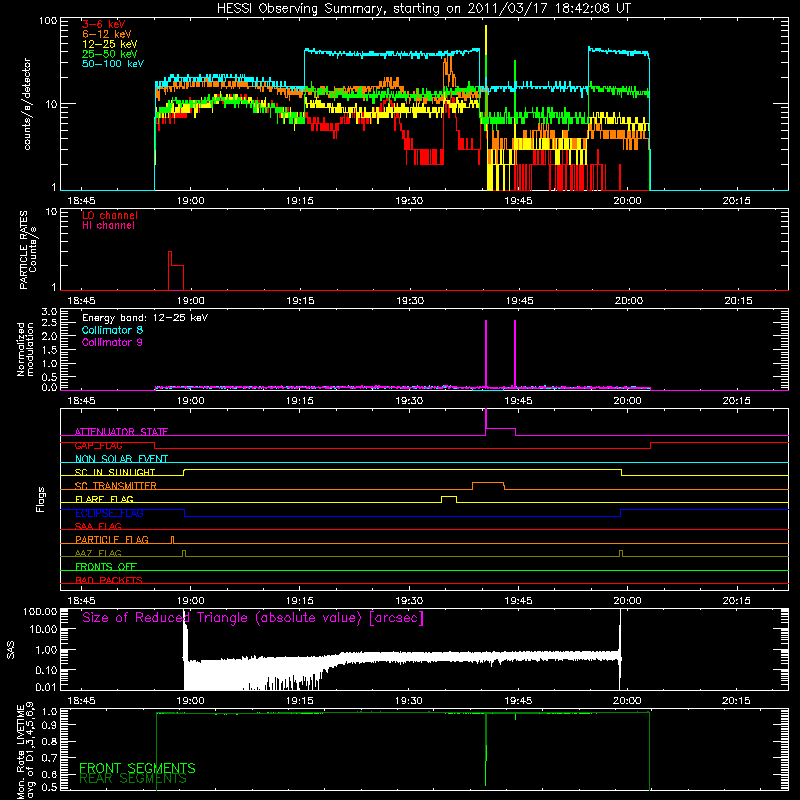This screenshot has width=800, height=800.
Task: Click the SC_IN_SUNLIGHT flag label
Action: [x=115, y=472]
